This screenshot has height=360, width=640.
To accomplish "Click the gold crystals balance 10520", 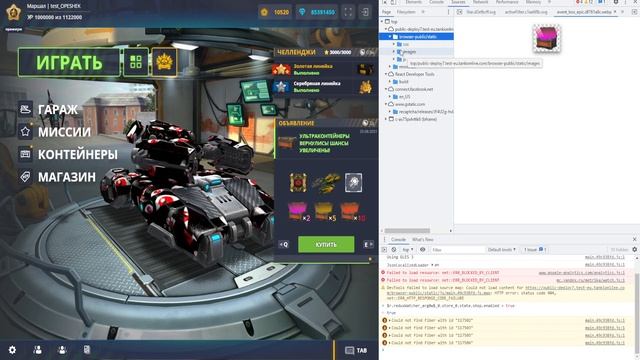I will tap(275, 12).
